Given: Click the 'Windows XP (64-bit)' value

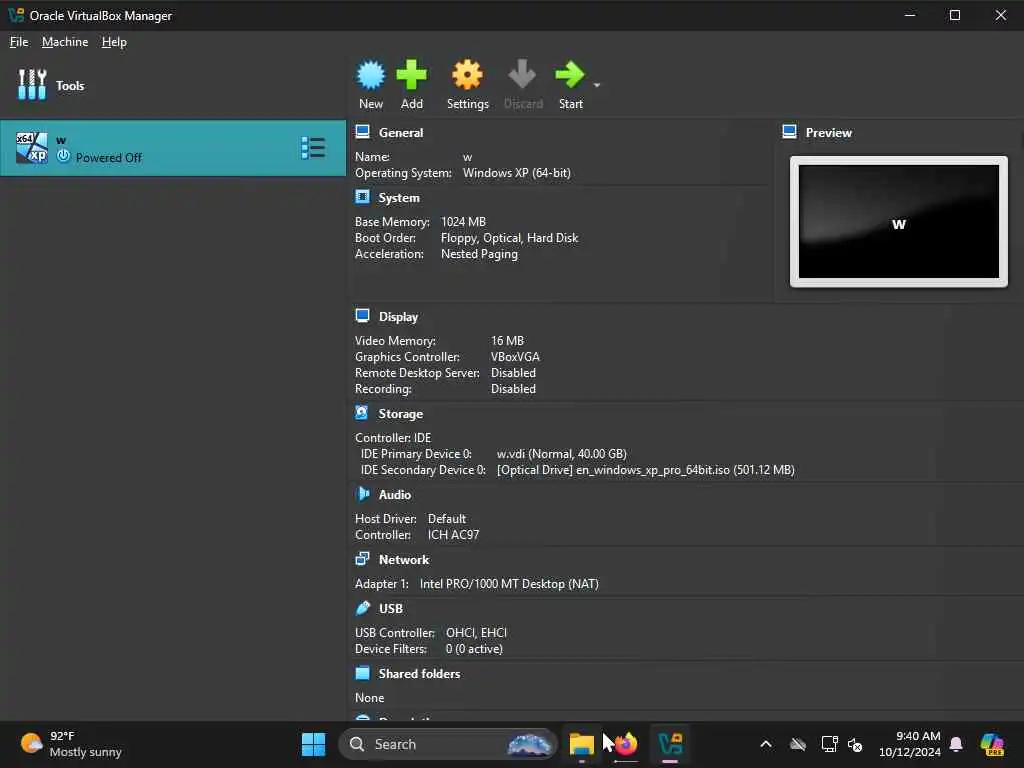Looking at the screenshot, I should pyautogui.click(x=517, y=173).
